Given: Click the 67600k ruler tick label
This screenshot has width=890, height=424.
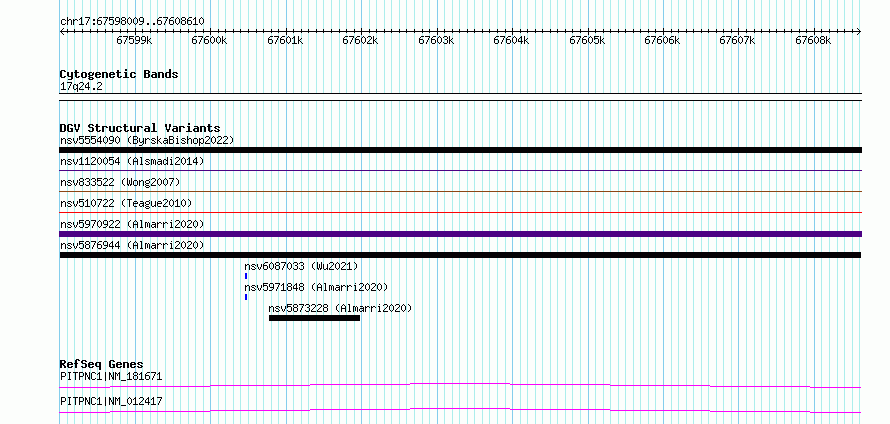Looking at the screenshot, I should [x=209, y=40].
